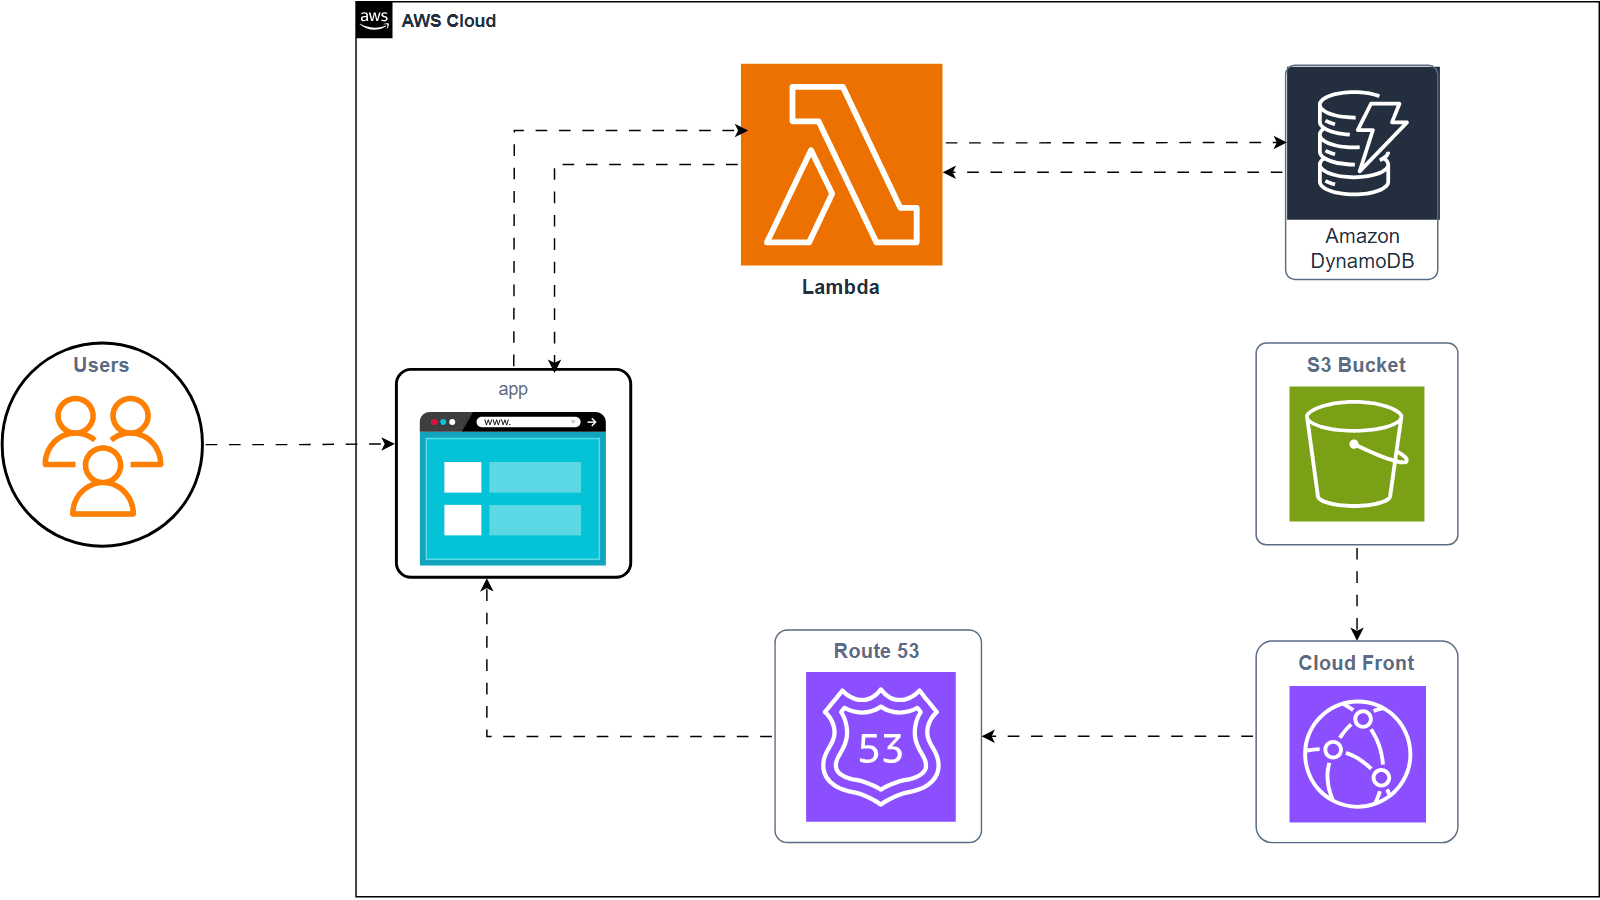This screenshot has width=1600, height=900.
Task: Click the AWS logo in the corner
Action: point(374,20)
